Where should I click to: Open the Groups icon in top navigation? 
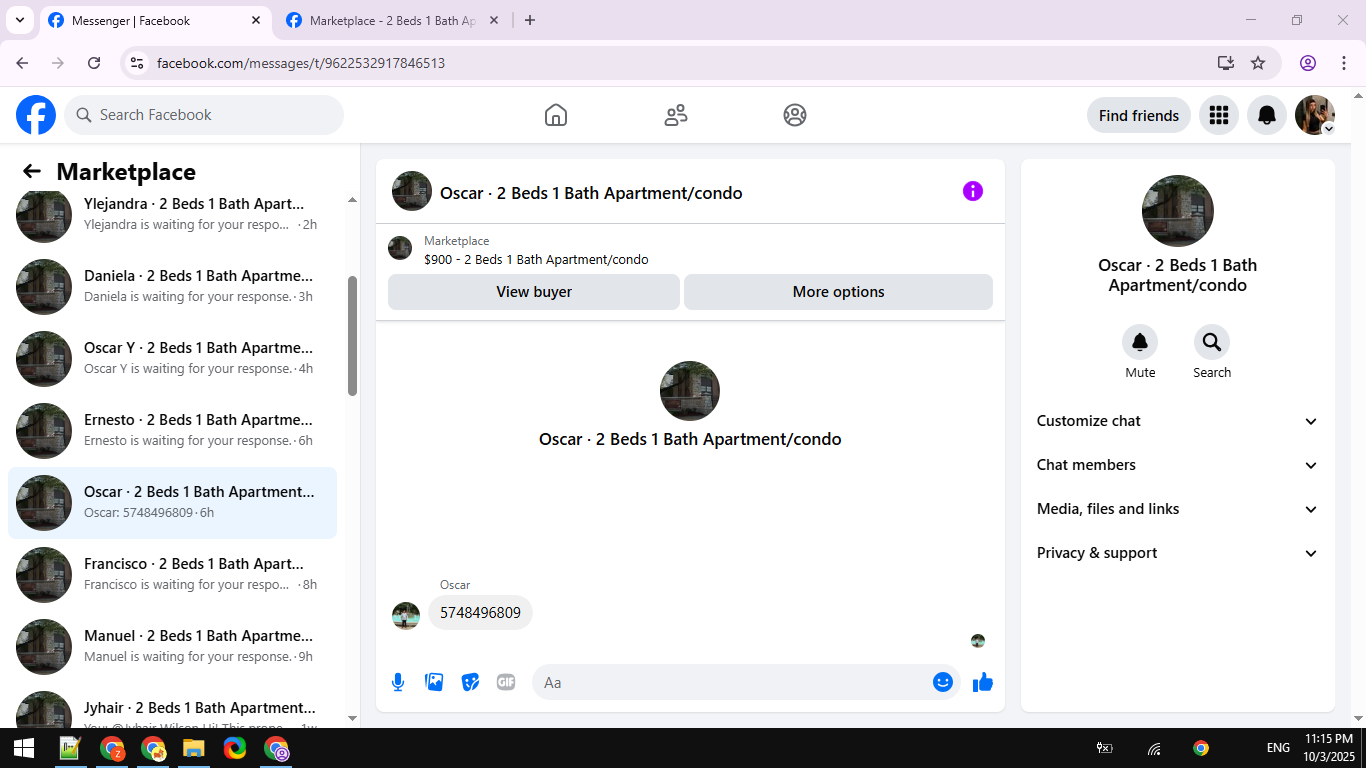795,115
